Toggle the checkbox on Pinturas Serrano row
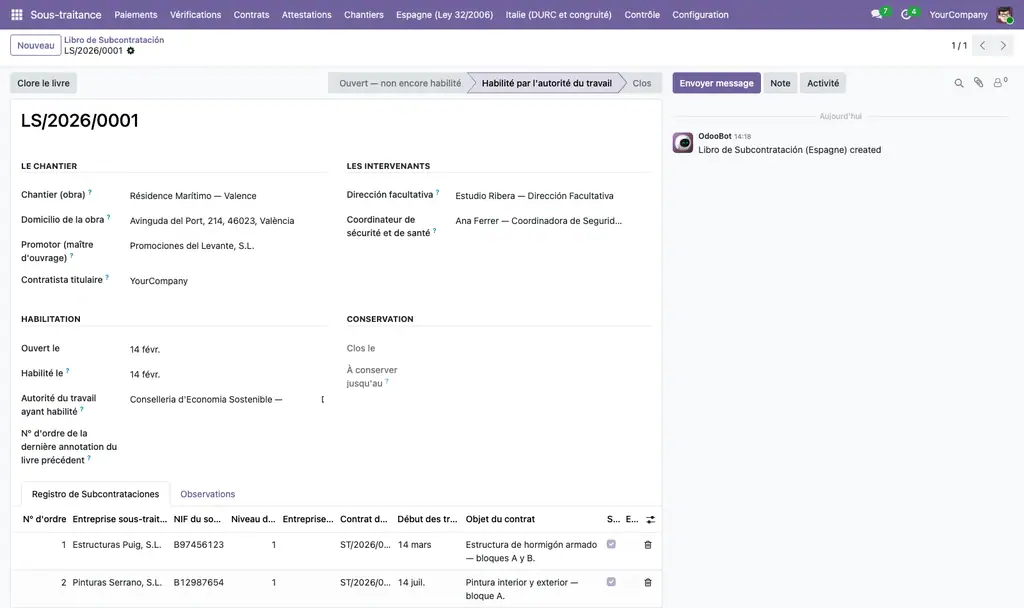The height and width of the screenshot is (608, 1024). click(611, 582)
